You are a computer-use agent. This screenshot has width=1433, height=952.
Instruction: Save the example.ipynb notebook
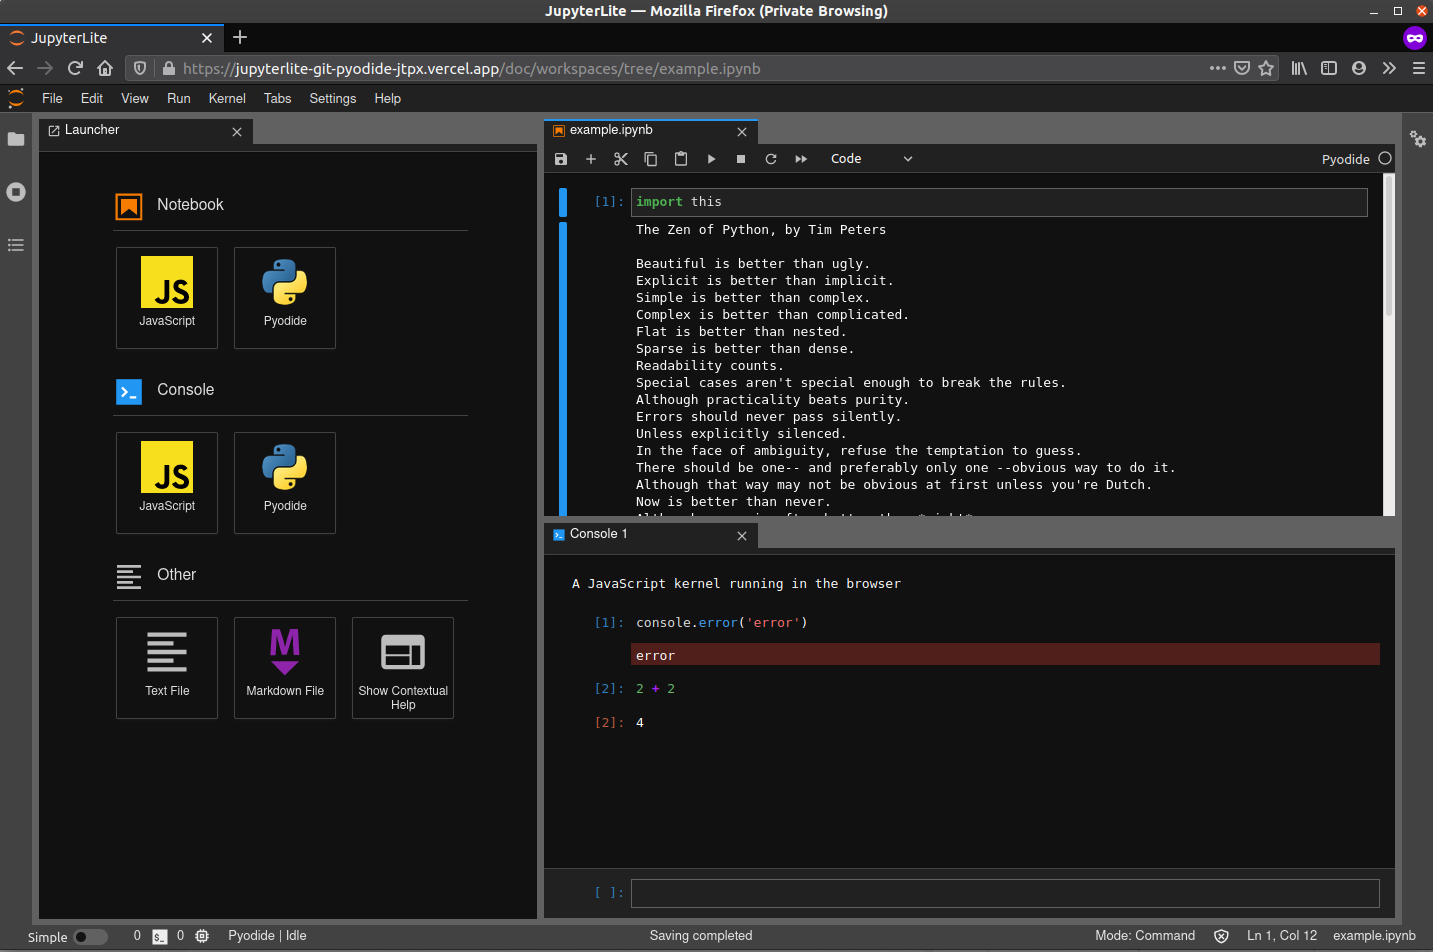pyautogui.click(x=560, y=158)
